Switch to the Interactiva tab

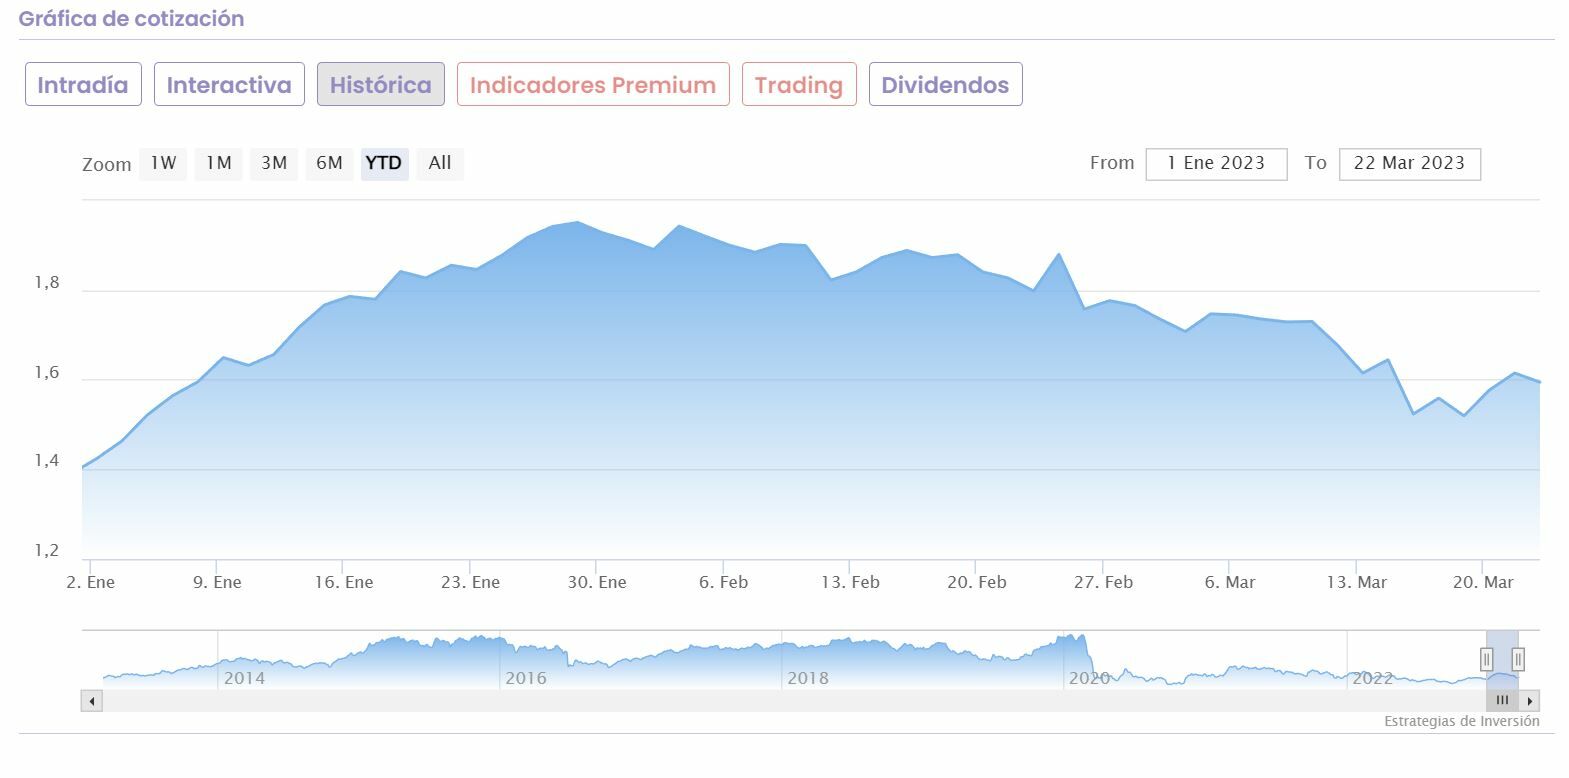click(229, 85)
